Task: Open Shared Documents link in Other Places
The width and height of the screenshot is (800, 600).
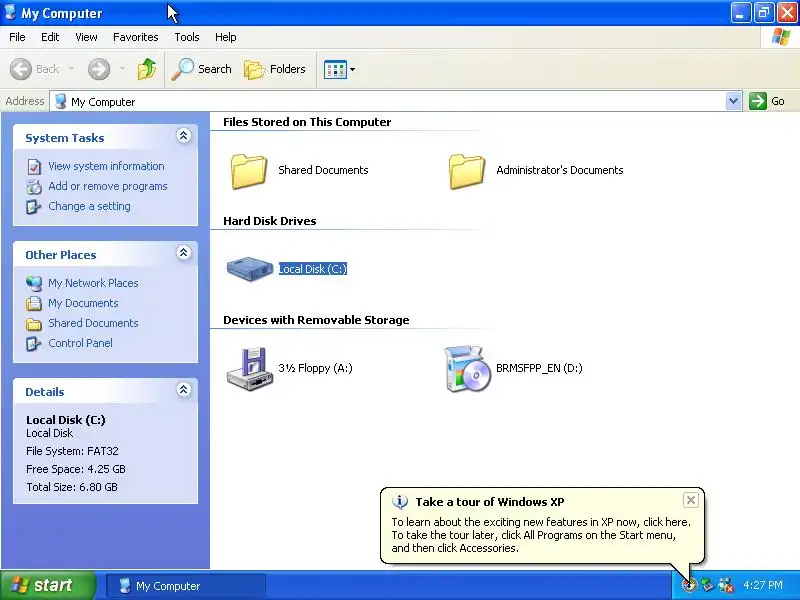Action: click(93, 323)
